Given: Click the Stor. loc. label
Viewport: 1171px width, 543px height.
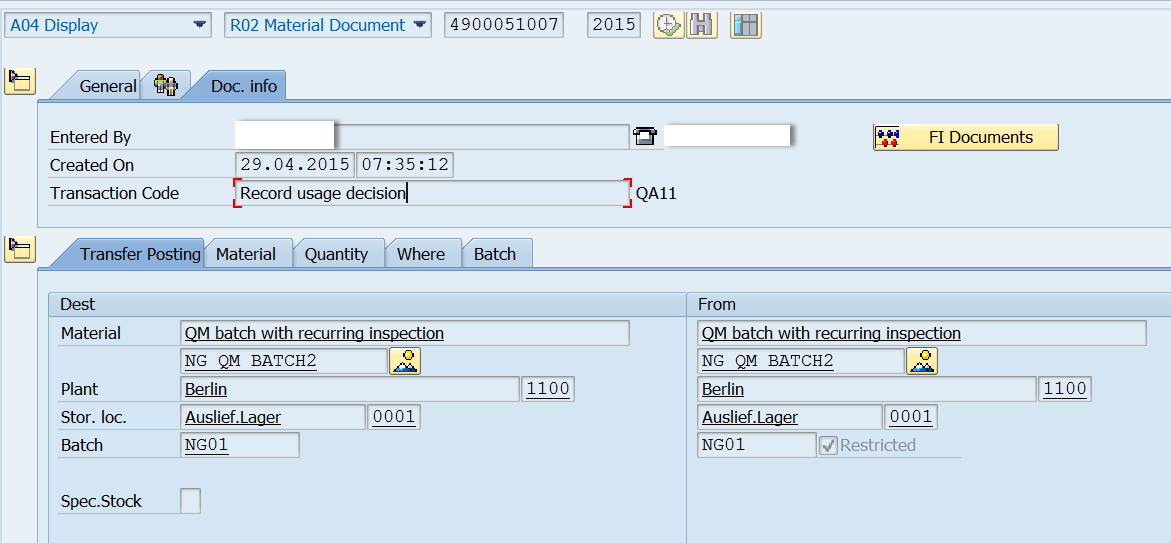Looking at the screenshot, I should pyautogui.click(x=93, y=418).
